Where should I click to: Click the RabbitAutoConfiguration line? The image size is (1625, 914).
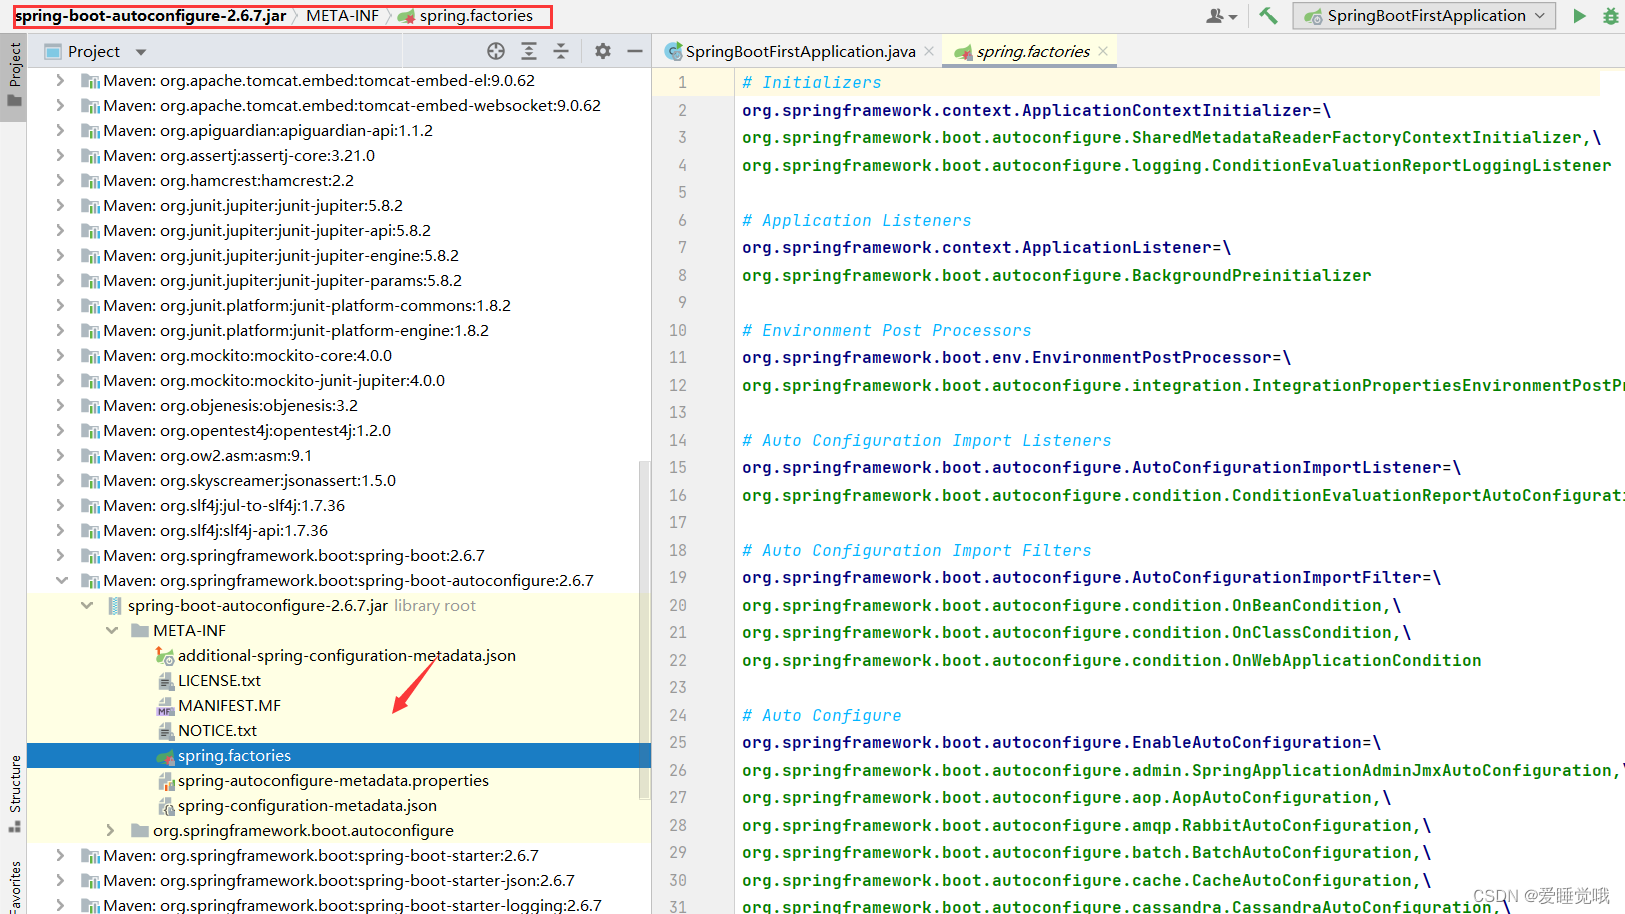coord(1086,825)
